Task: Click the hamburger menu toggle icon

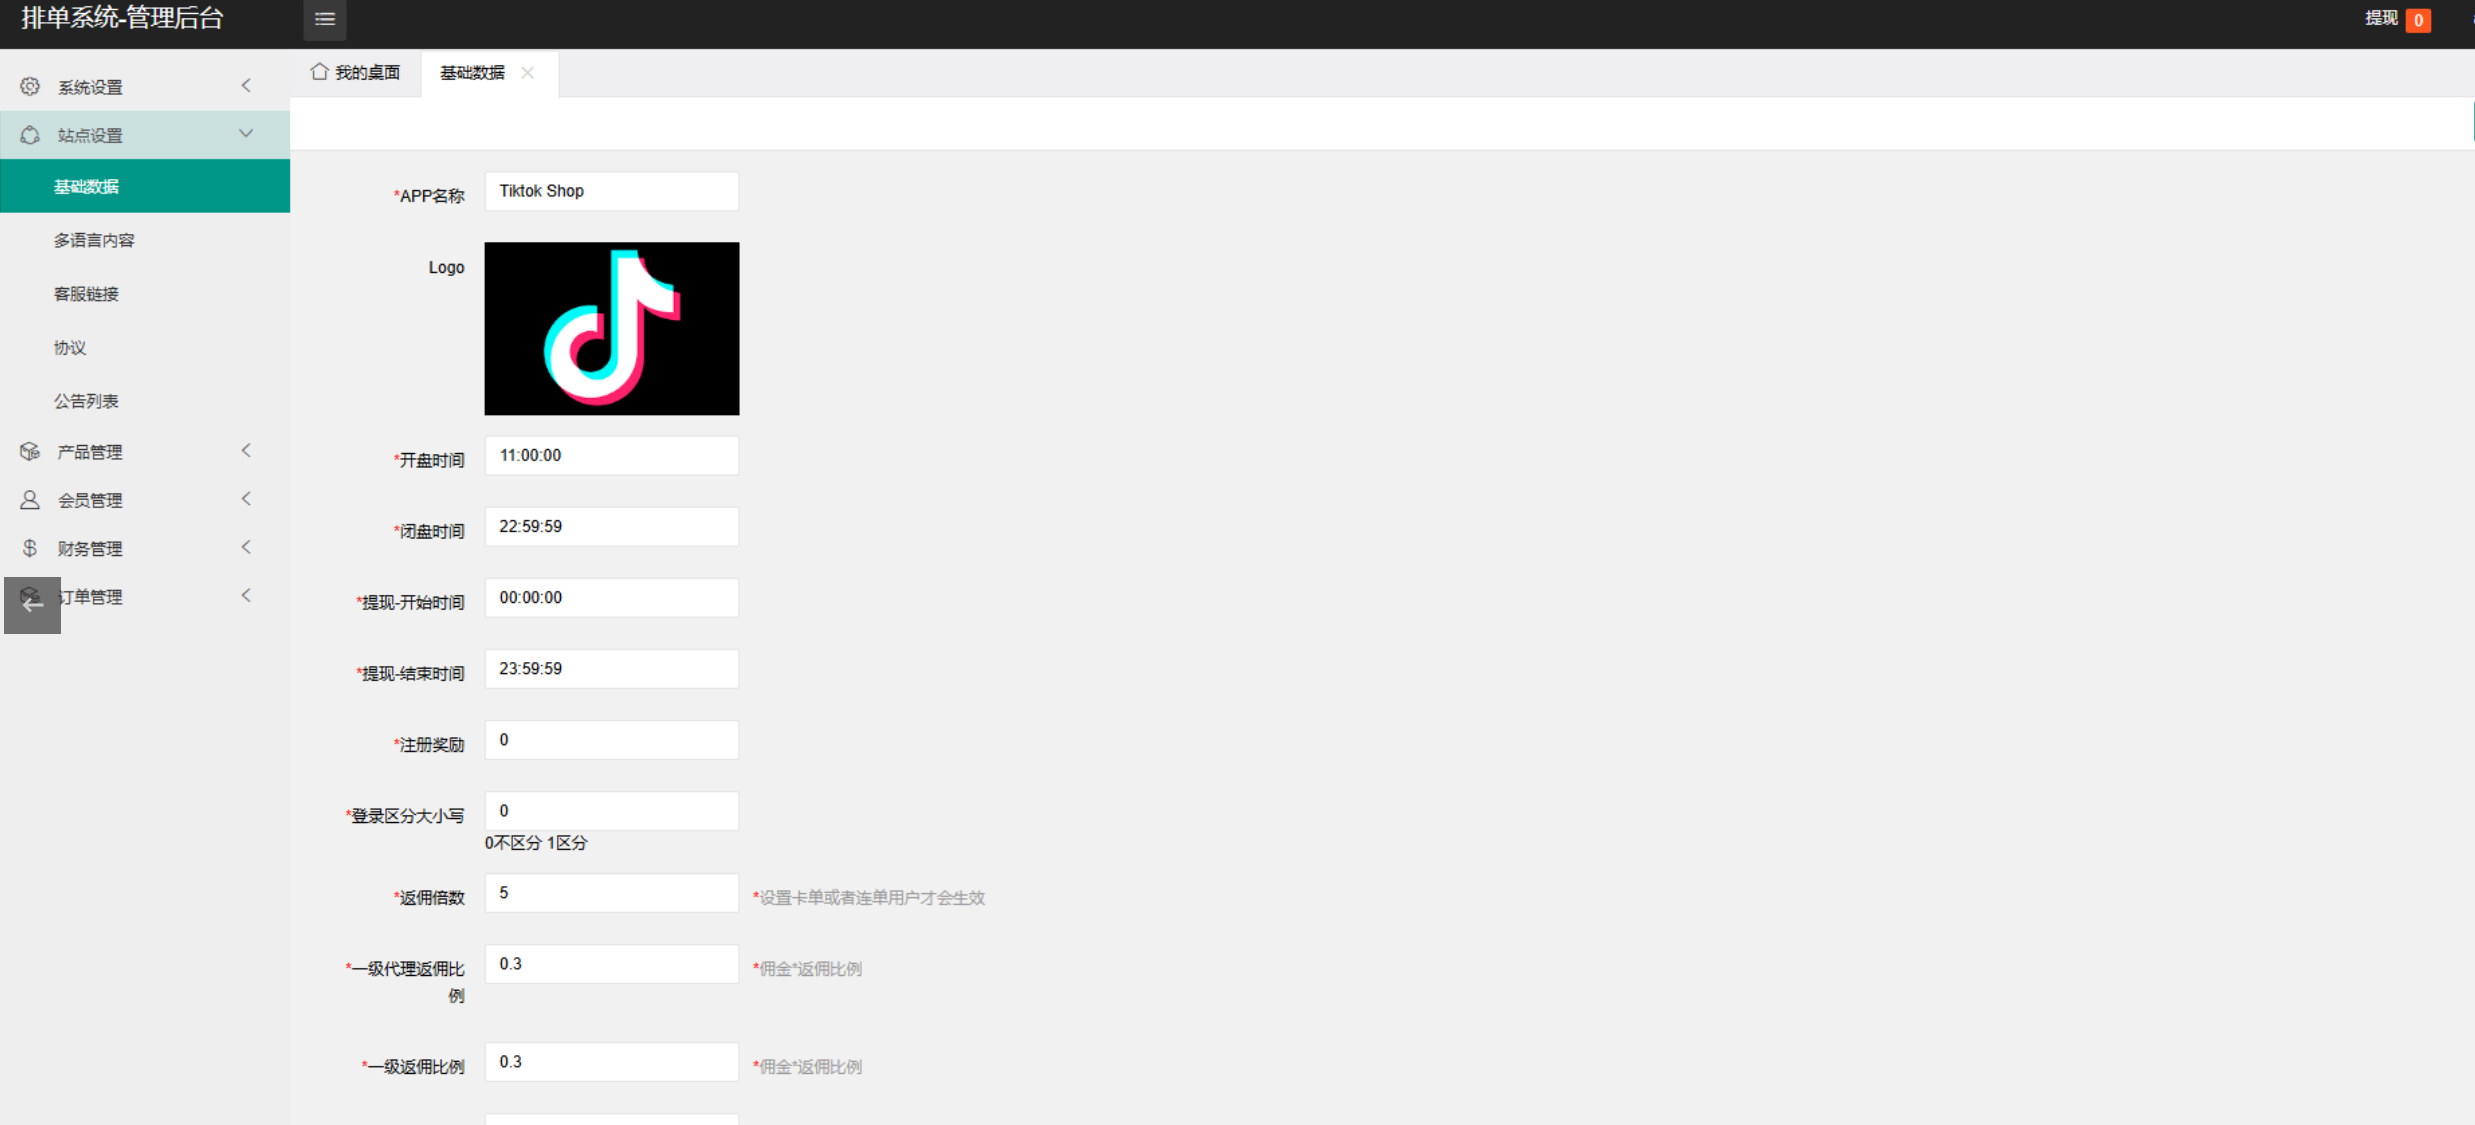Action: tap(324, 19)
